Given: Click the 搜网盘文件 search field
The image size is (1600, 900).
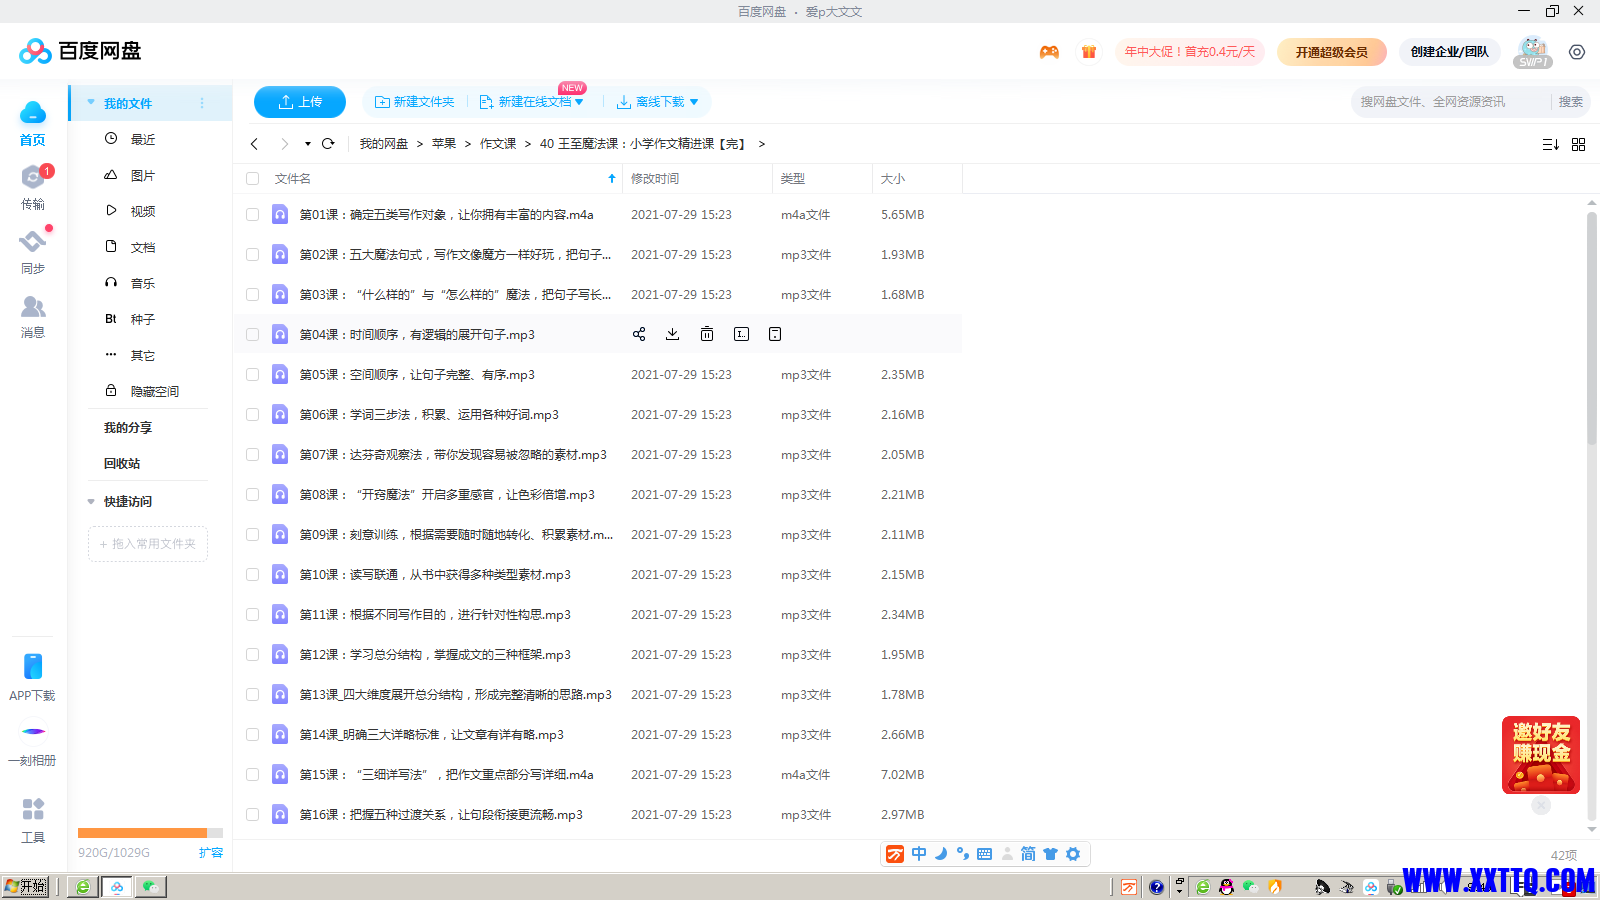Looking at the screenshot, I should [x=1450, y=102].
